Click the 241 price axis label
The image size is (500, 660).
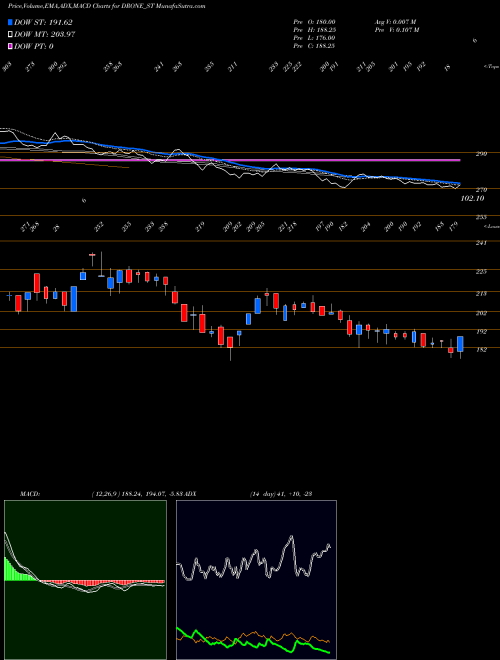[481, 242]
